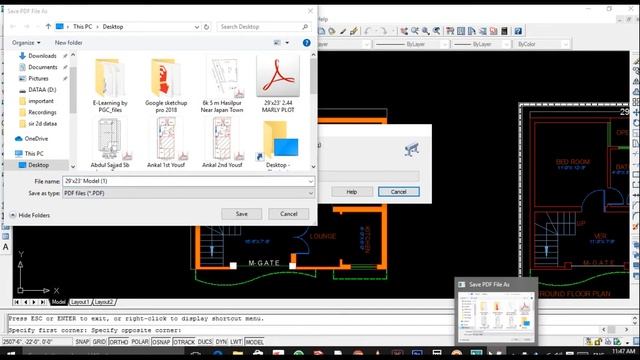Click Help button in plot progress dialog
Viewport: 640px width, 360px height.
pos(352,192)
